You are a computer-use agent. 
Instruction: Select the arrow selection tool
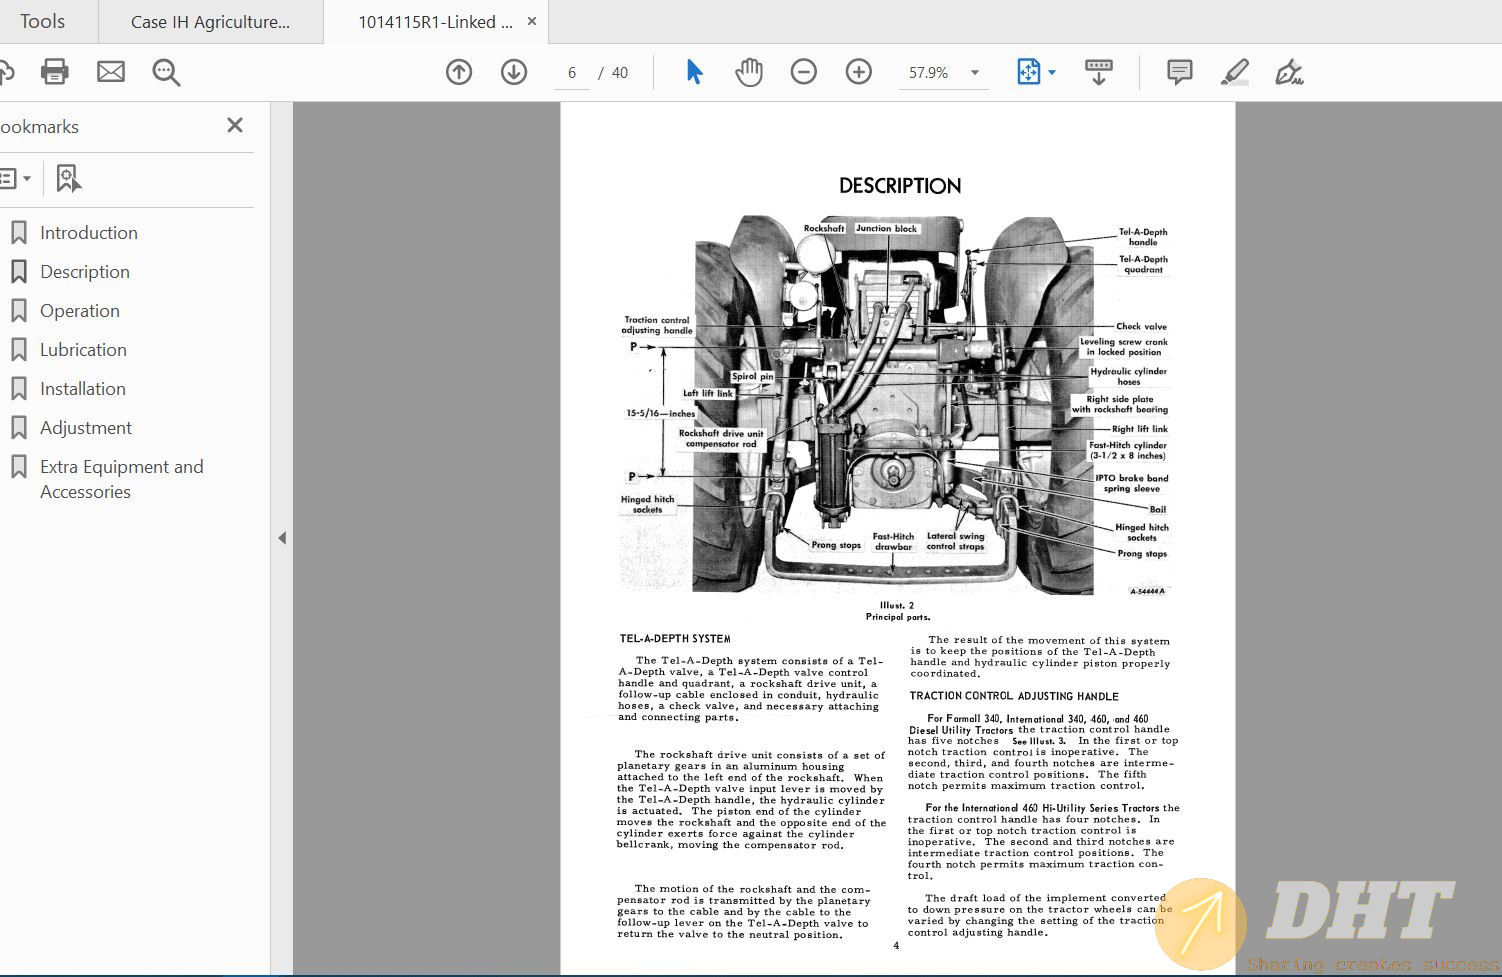pyautogui.click(x=694, y=72)
